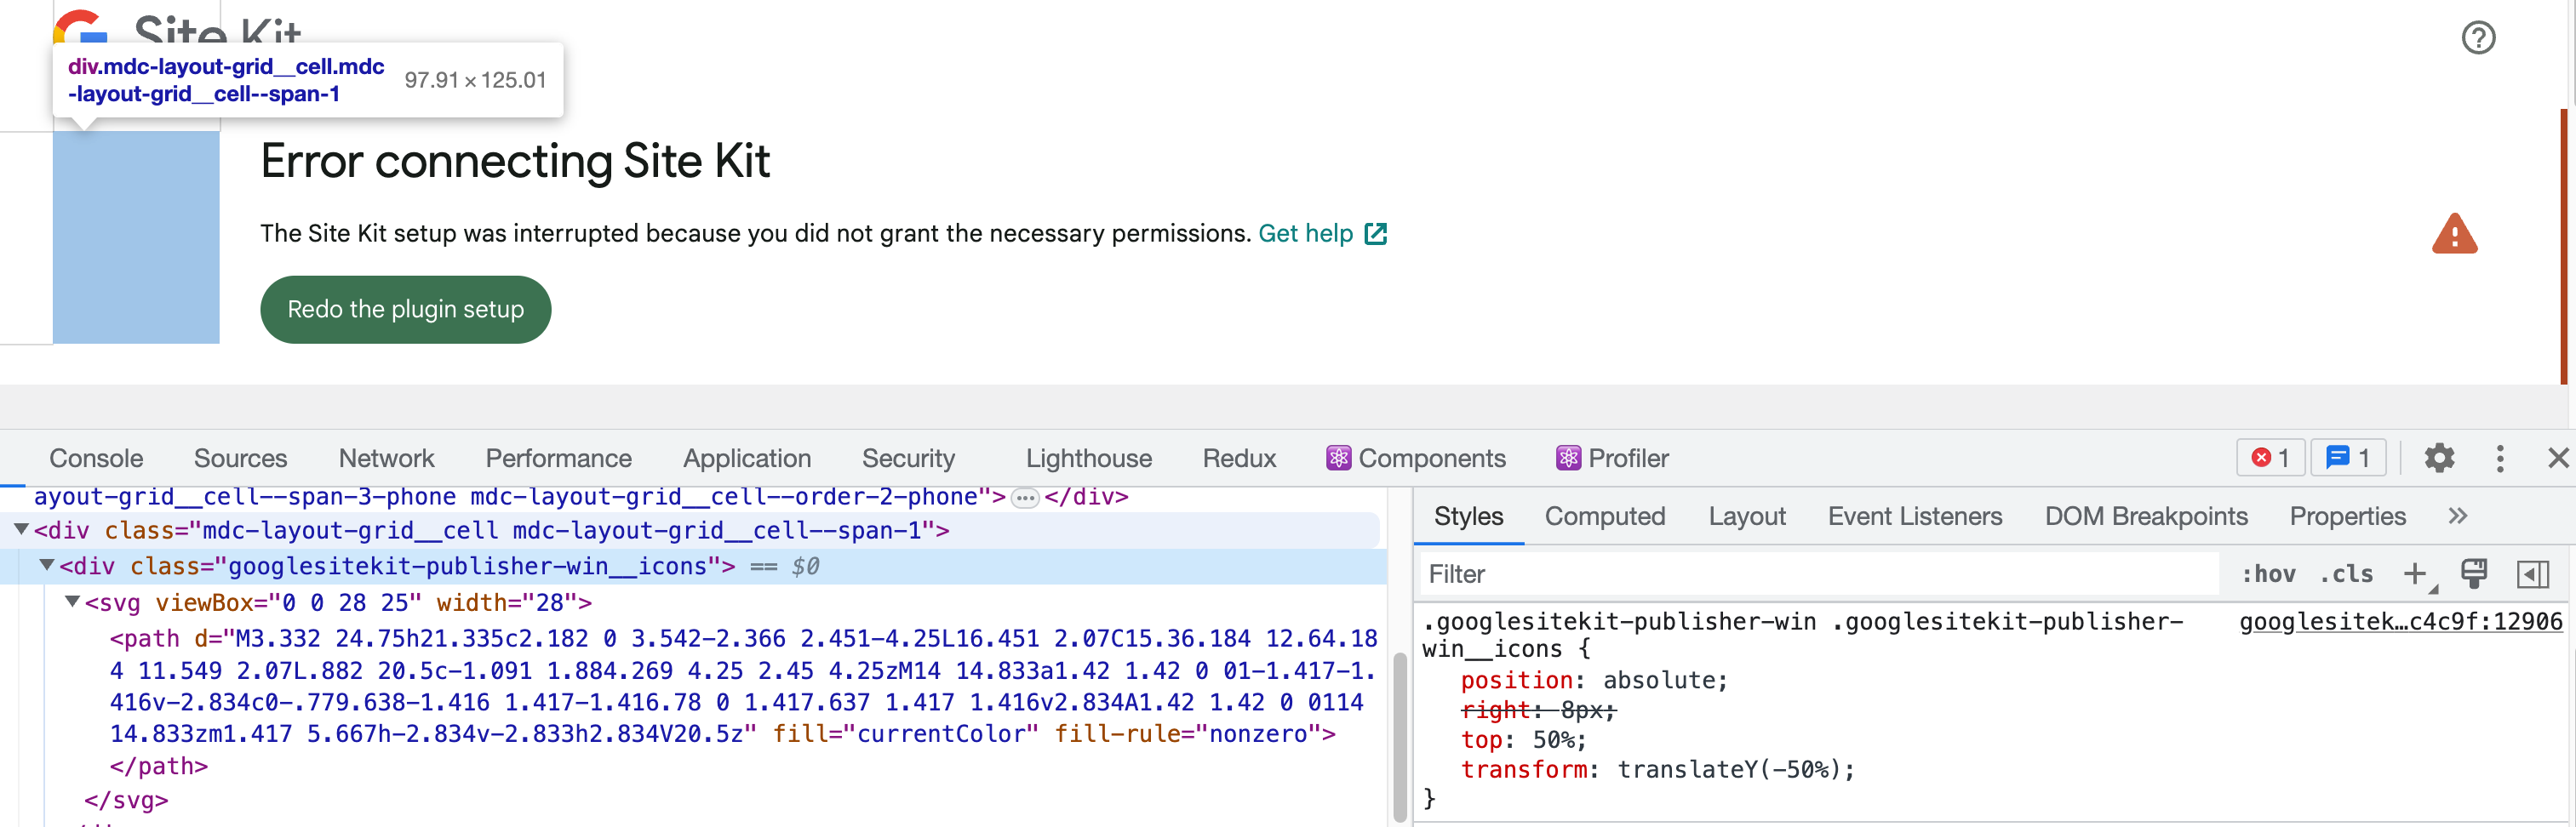Open the DevTools settings gear
The image size is (2576, 827).
coord(2438,458)
